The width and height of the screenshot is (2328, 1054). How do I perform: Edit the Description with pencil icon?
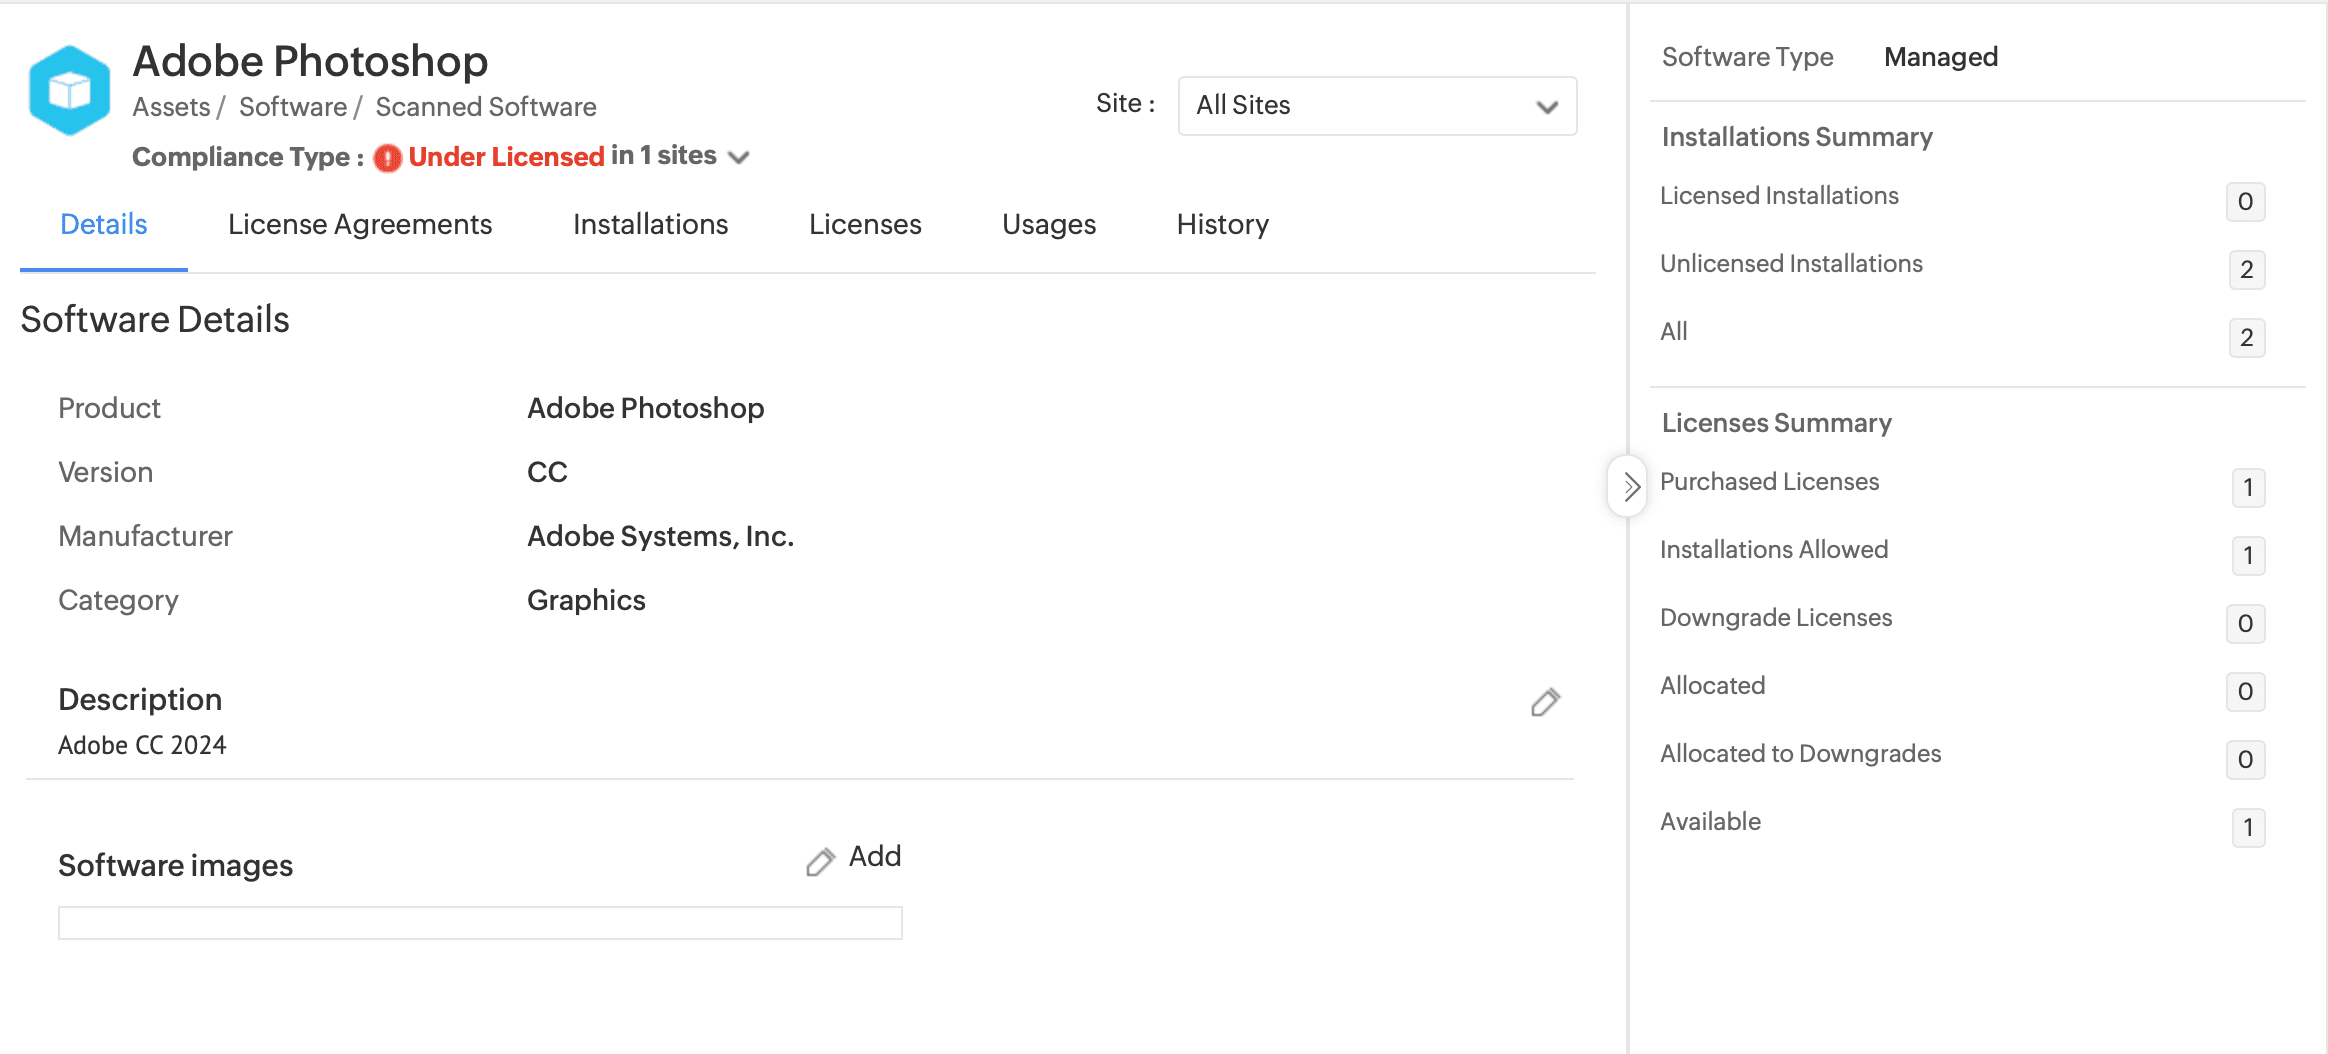[x=1545, y=703]
